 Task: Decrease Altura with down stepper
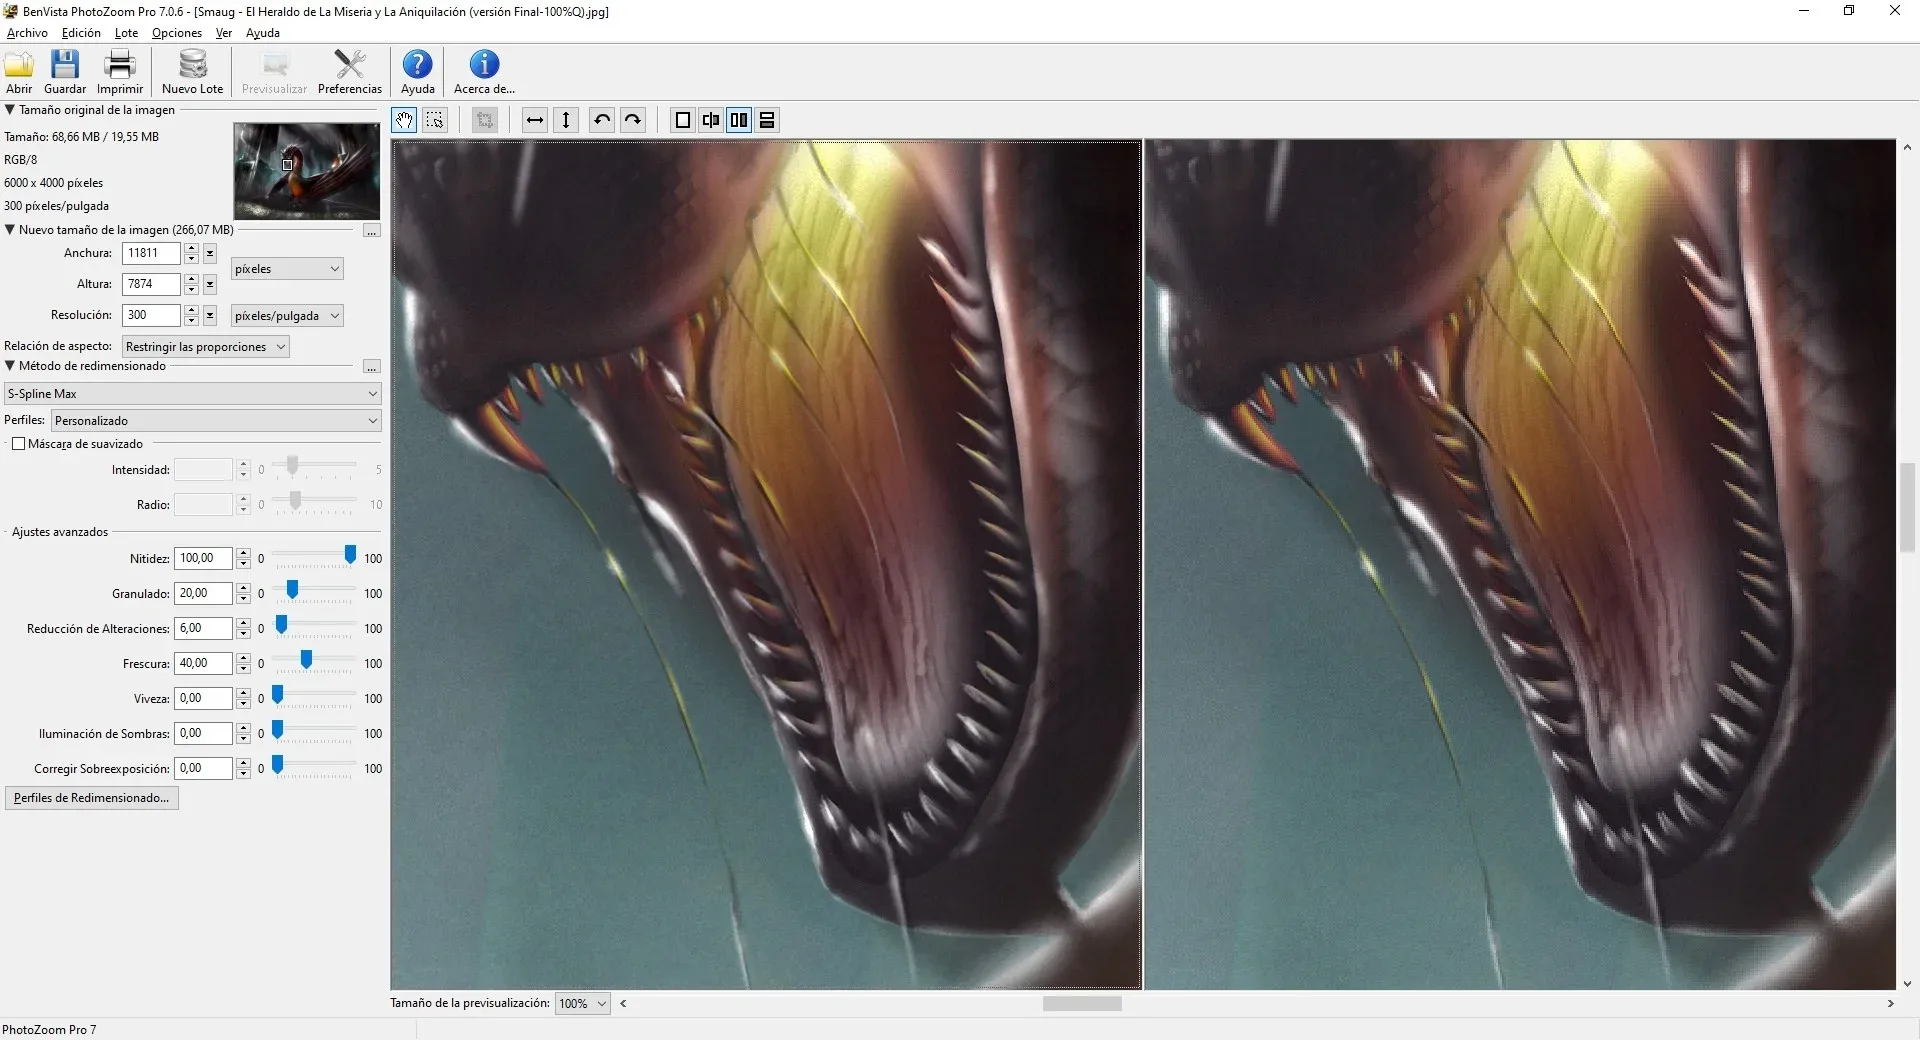coord(191,290)
